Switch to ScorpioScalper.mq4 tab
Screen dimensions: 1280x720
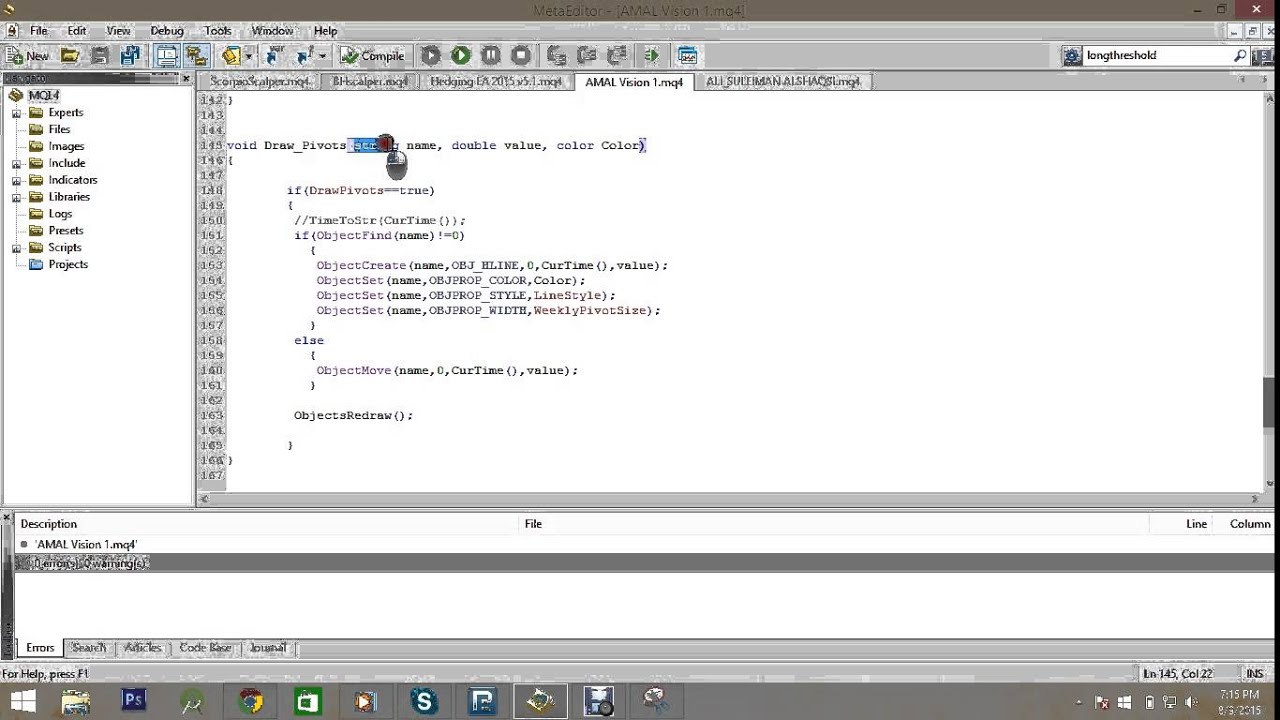point(260,82)
